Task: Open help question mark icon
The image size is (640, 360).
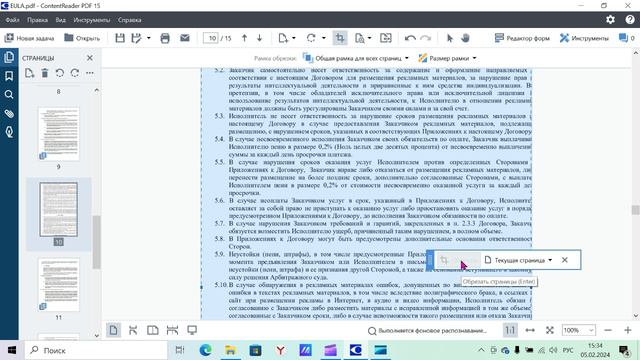Action: coord(630,20)
